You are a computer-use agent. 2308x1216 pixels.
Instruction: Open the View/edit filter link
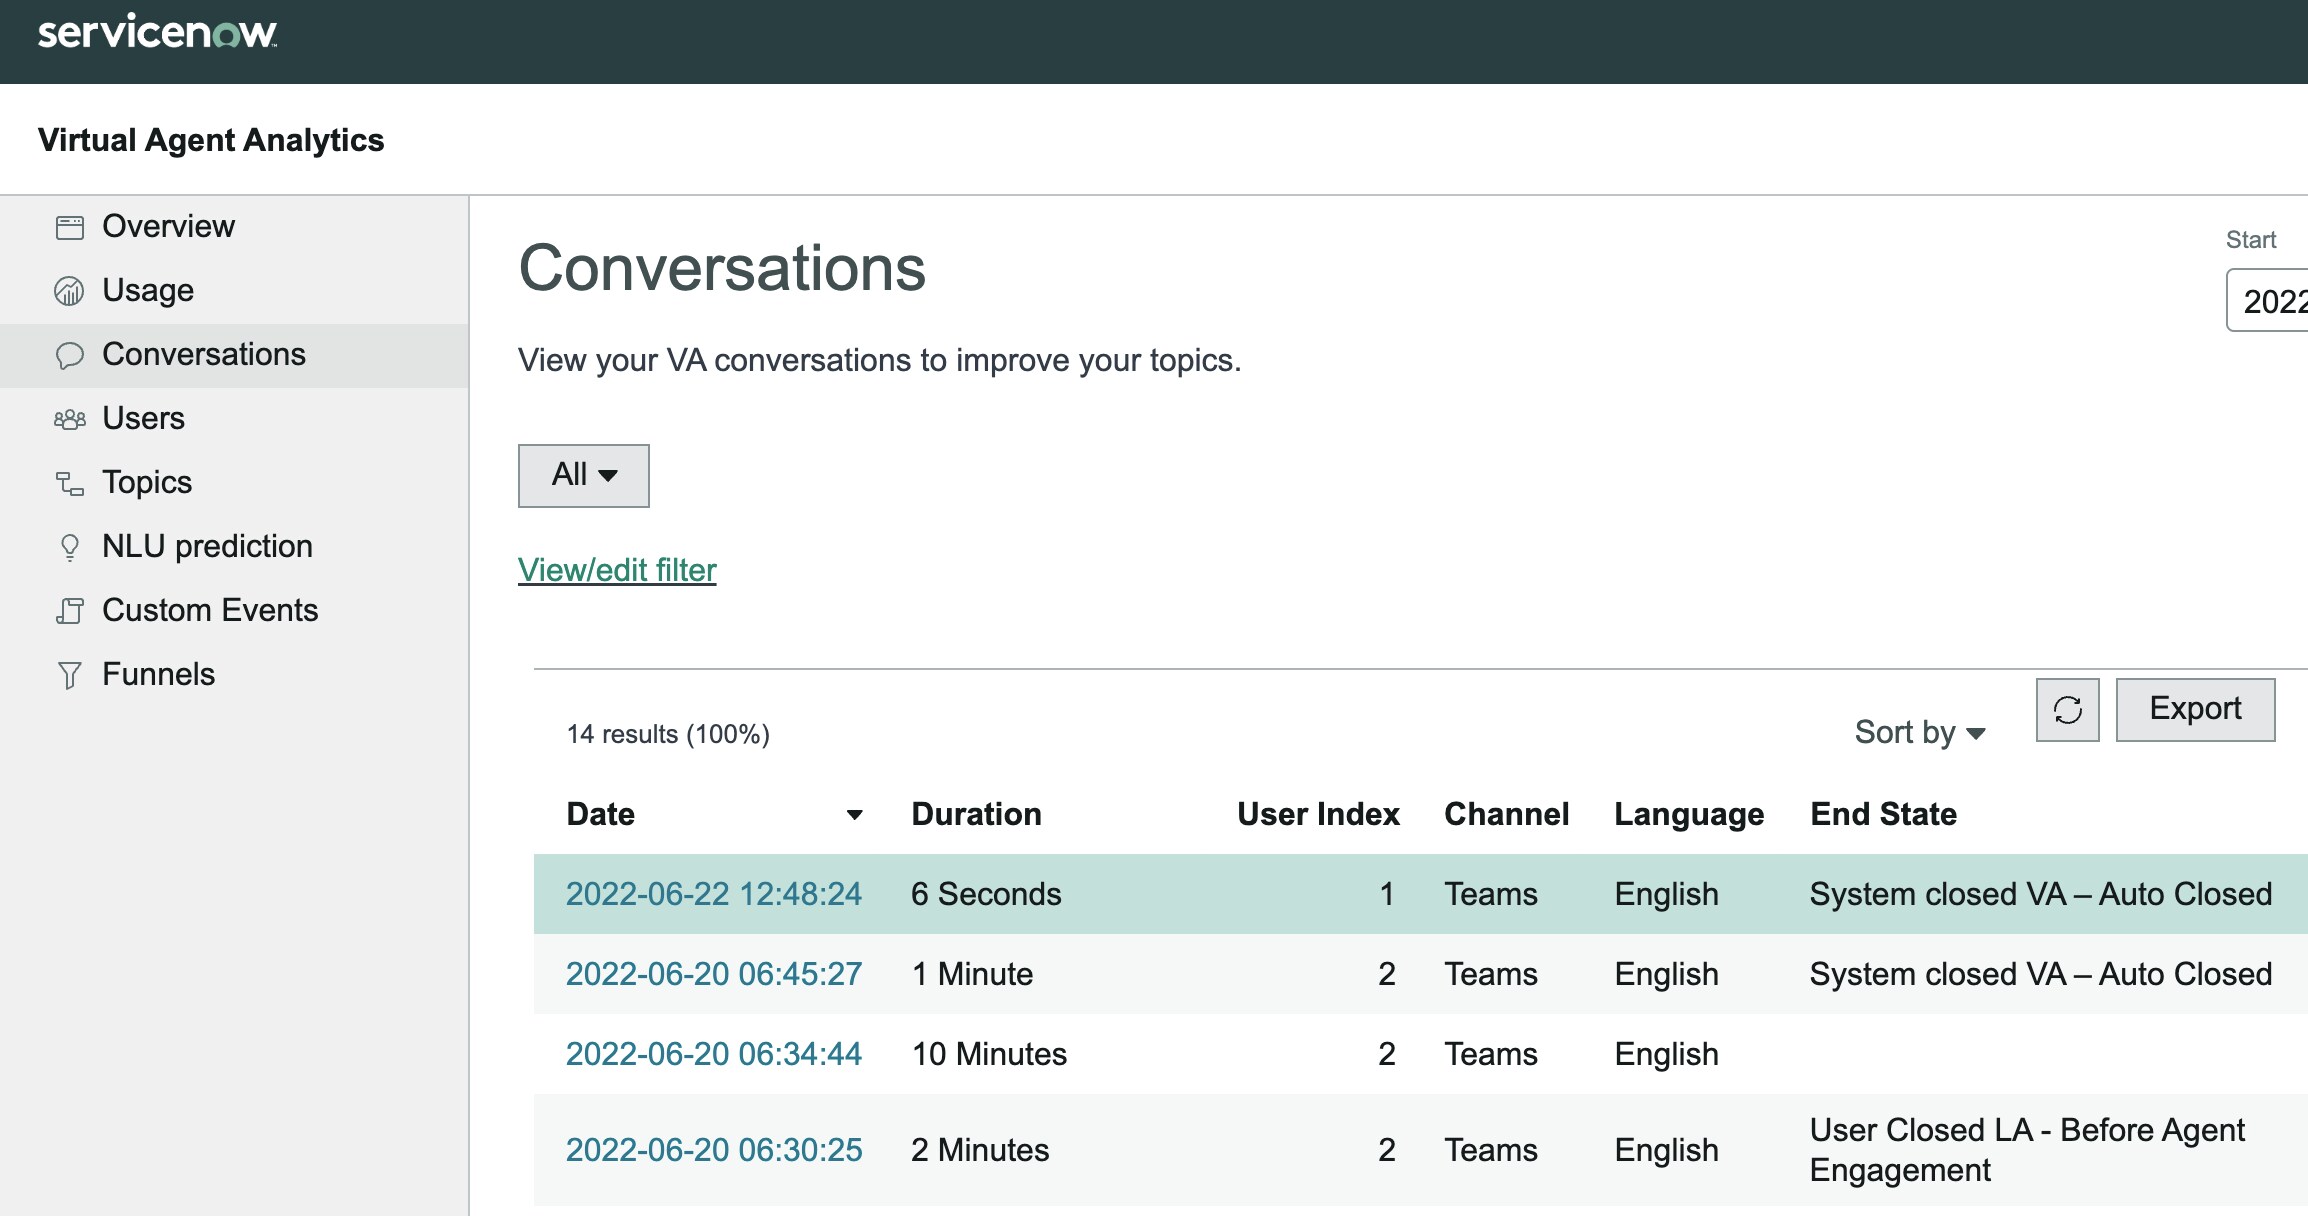click(x=616, y=570)
